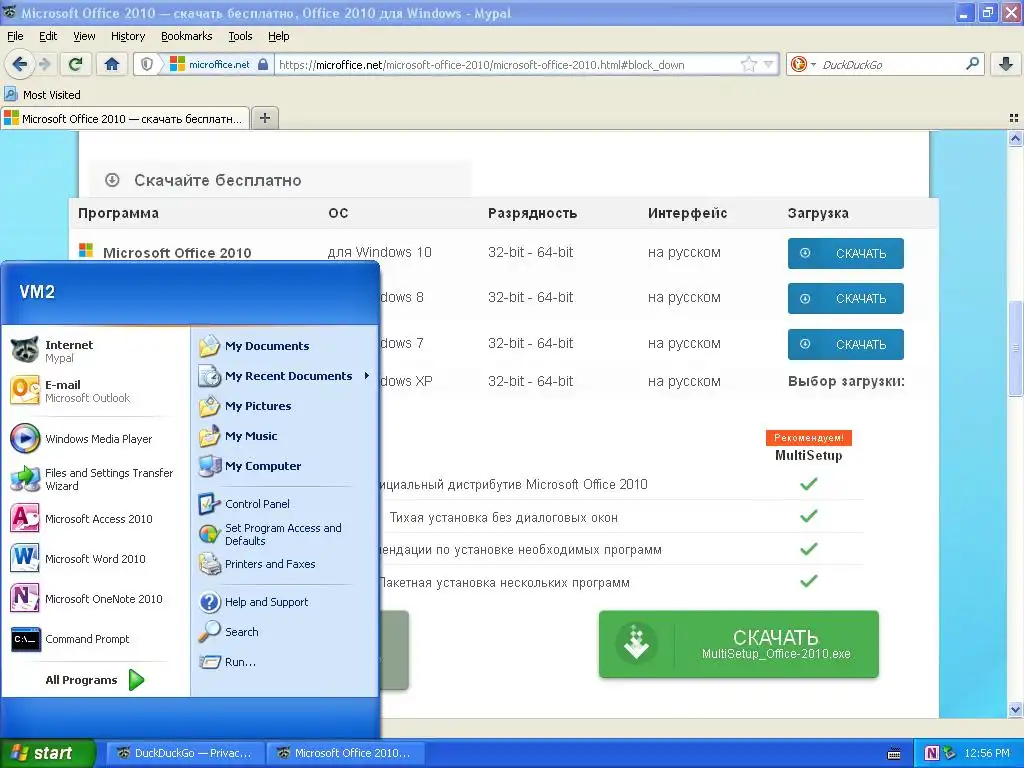Open the Run... dialog
Image resolution: width=1024 pixels, height=768 pixels.
click(x=285, y=662)
